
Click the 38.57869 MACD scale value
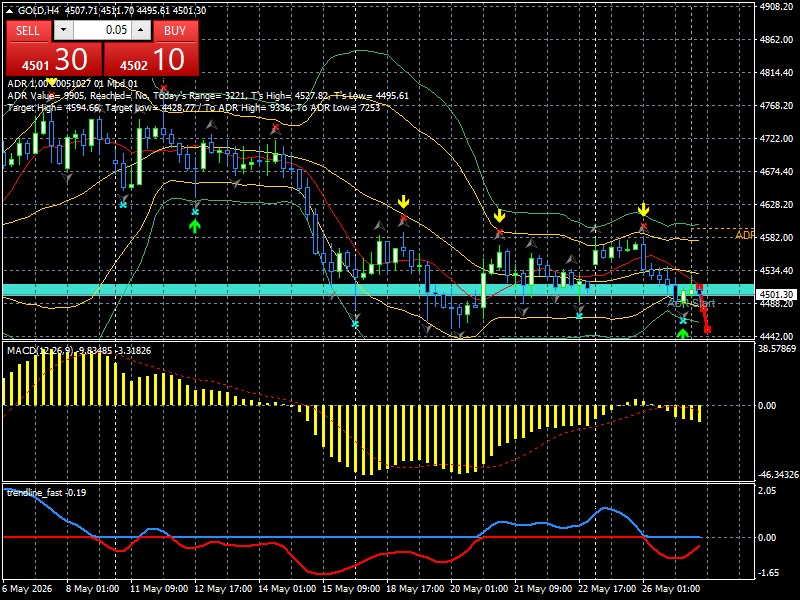777,349
